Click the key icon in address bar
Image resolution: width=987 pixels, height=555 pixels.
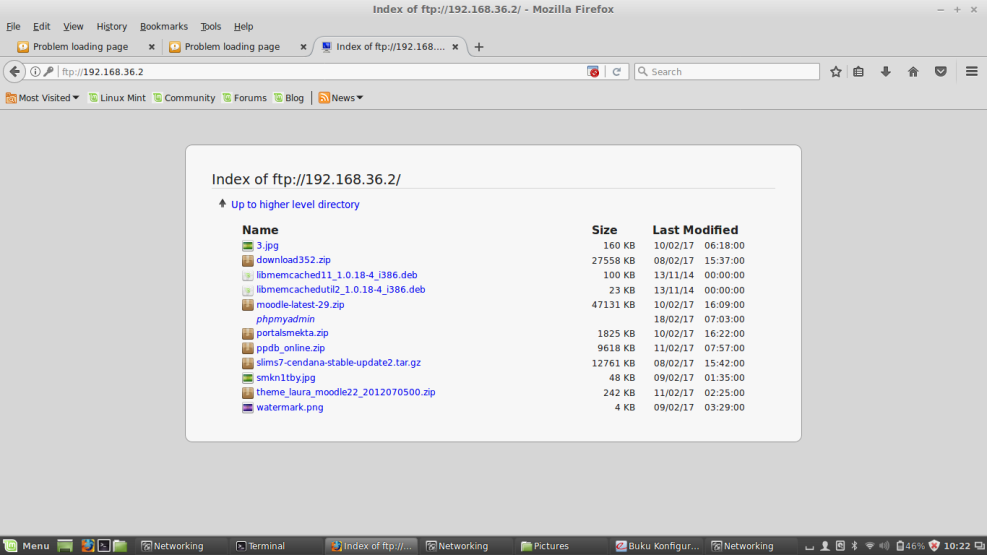[48, 72]
